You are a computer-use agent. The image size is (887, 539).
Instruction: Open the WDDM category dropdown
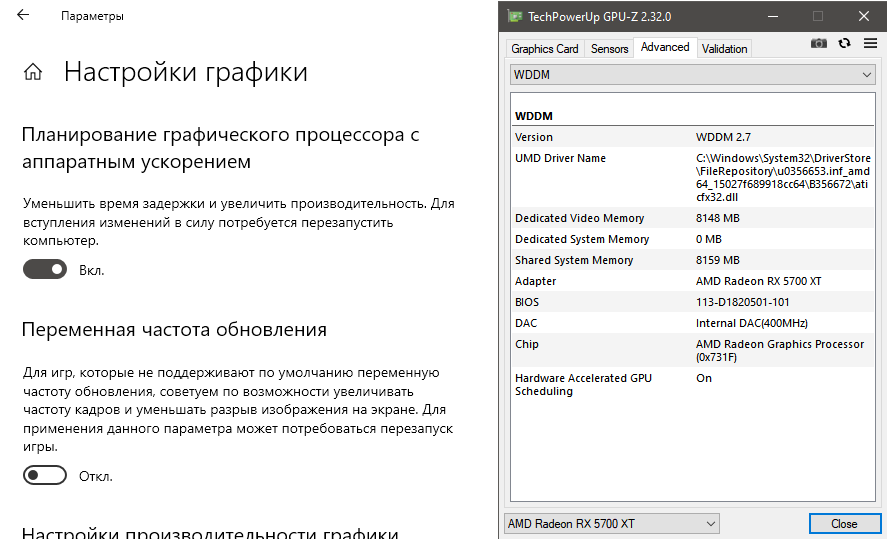coord(692,75)
